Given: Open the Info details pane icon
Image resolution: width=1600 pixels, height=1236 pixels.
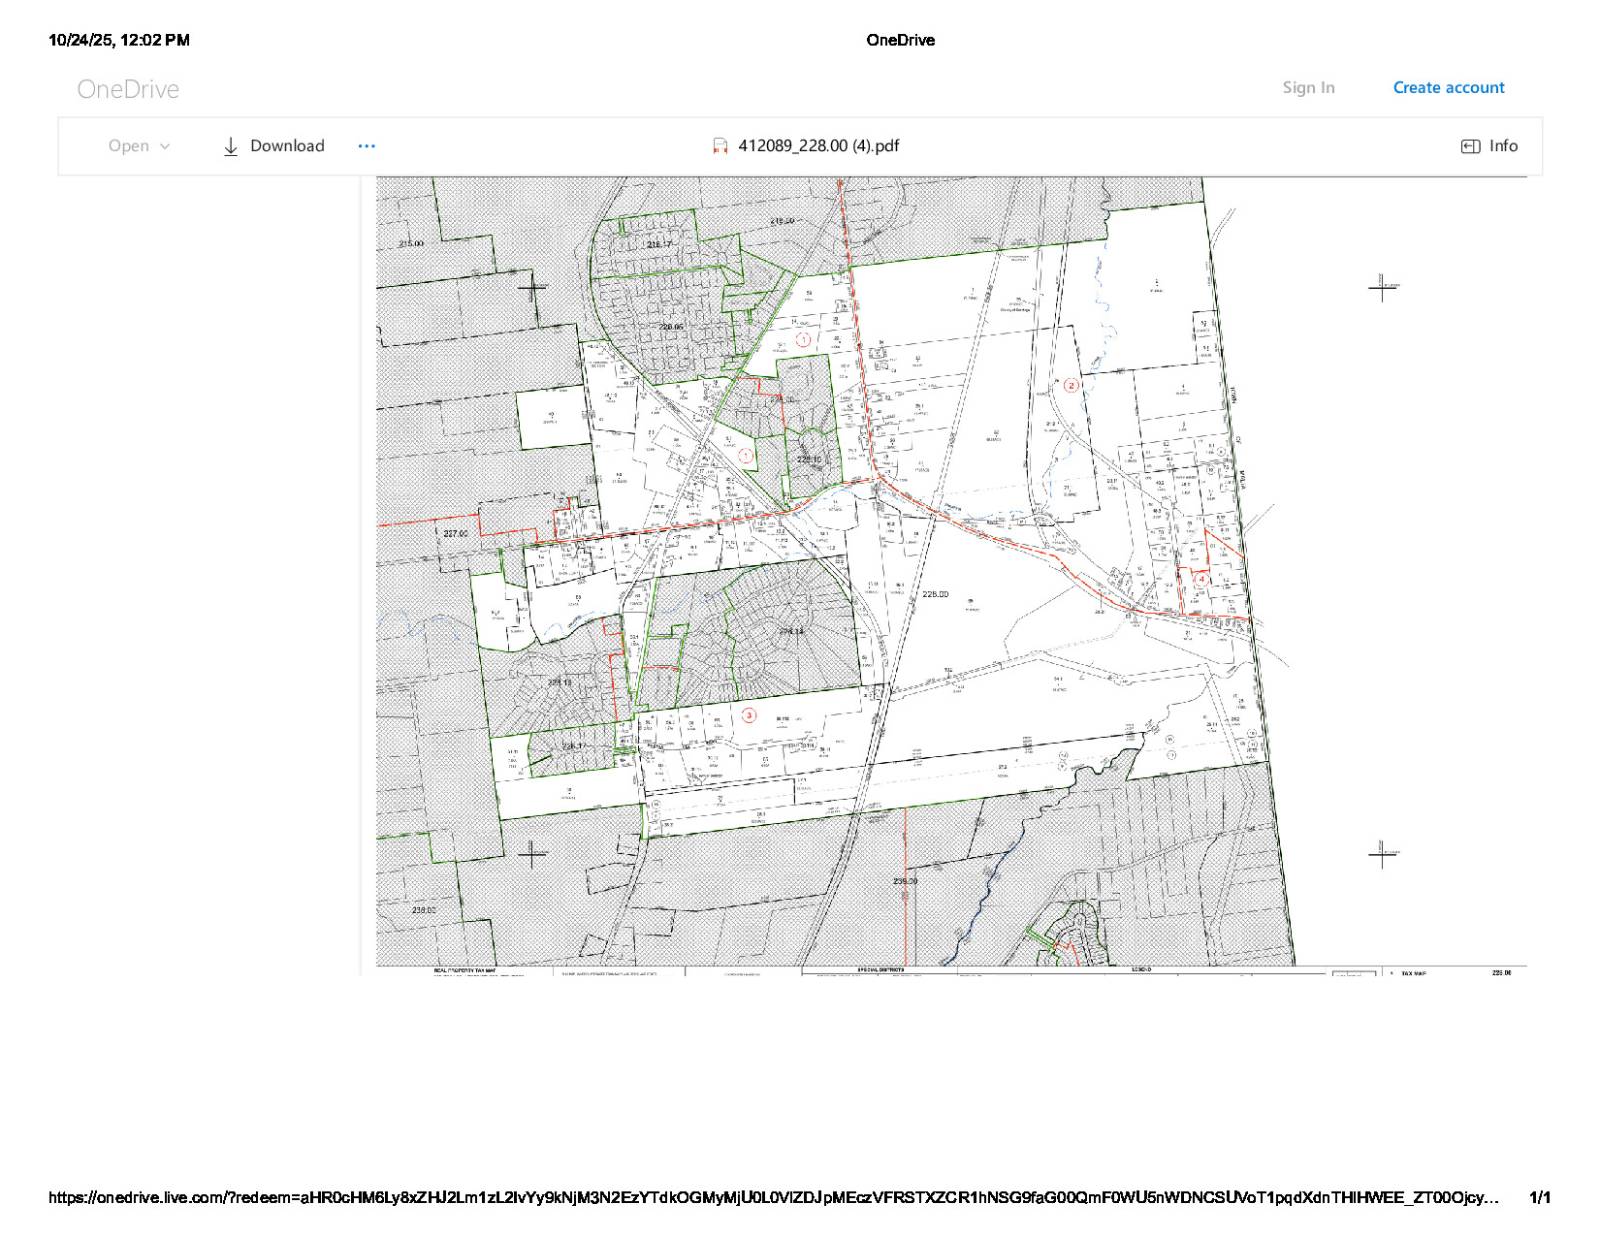Looking at the screenshot, I should coord(1470,146).
